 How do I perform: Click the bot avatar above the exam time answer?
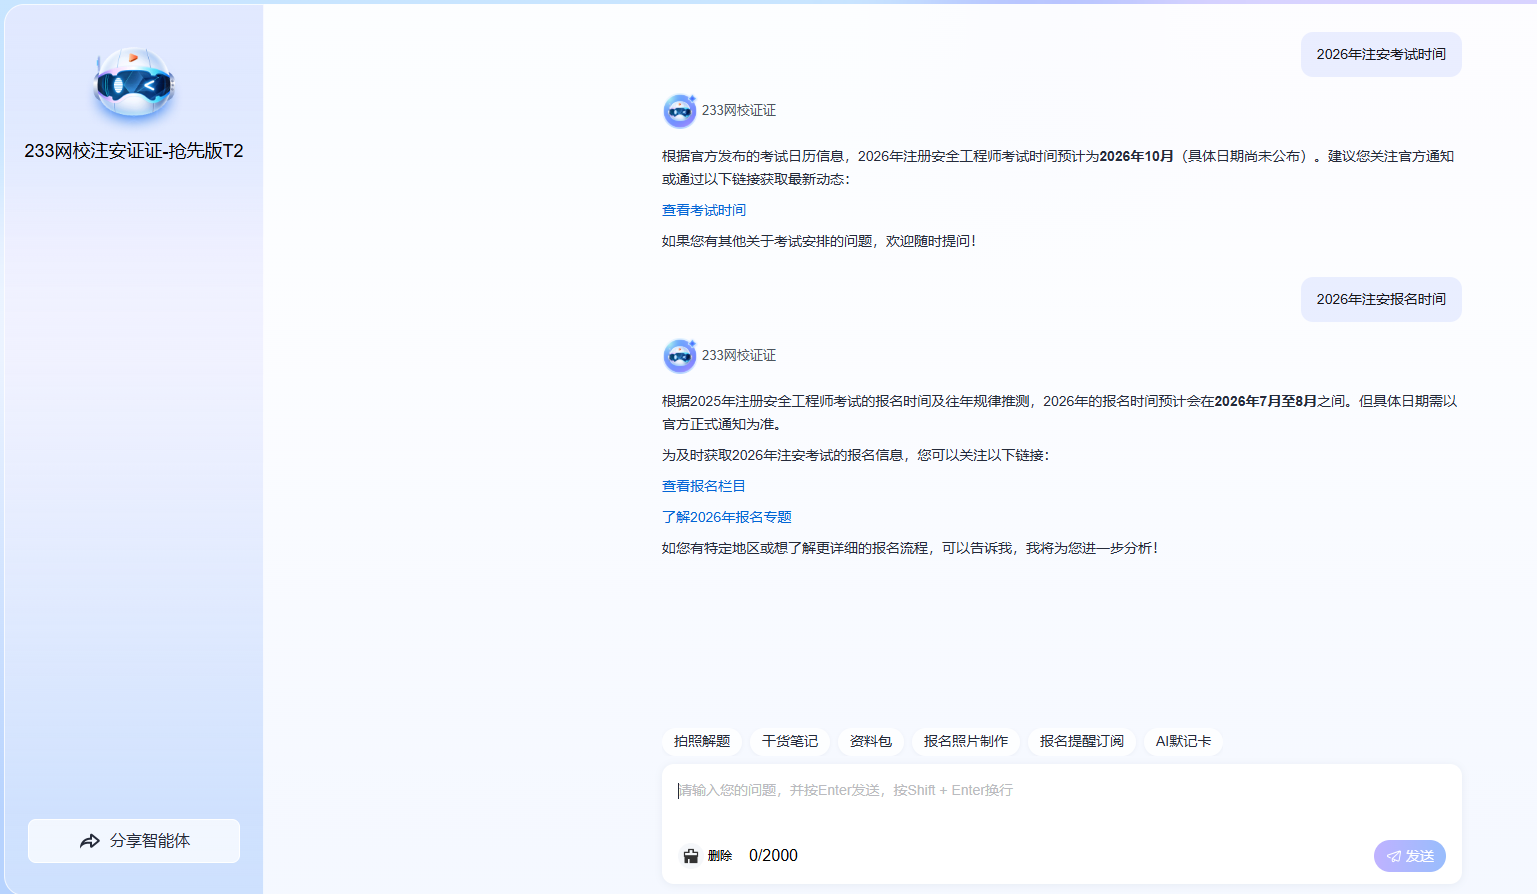click(680, 111)
